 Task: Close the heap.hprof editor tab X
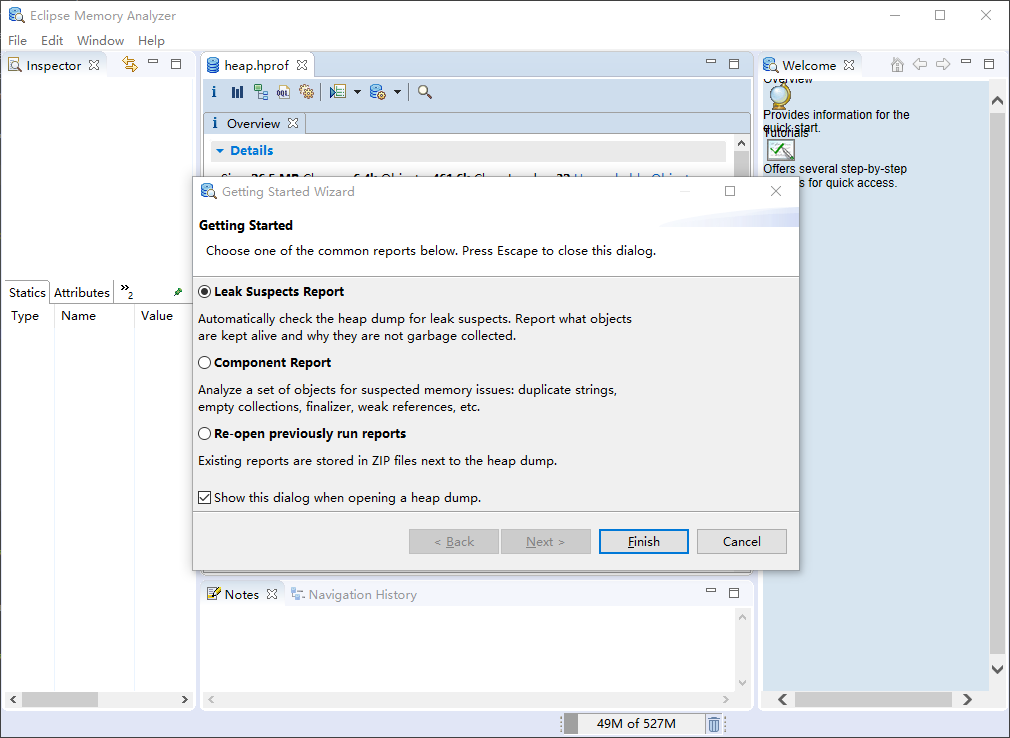click(x=302, y=65)
